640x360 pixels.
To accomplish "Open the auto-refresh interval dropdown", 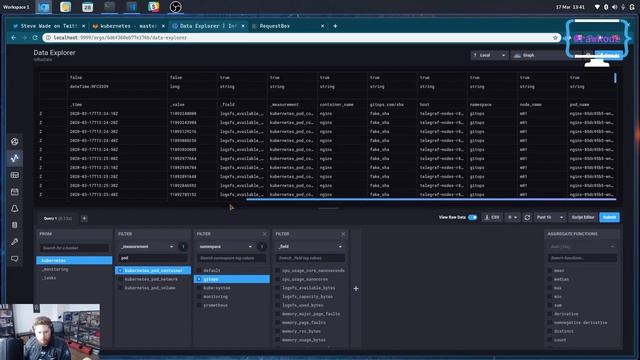I will [513, 218].
